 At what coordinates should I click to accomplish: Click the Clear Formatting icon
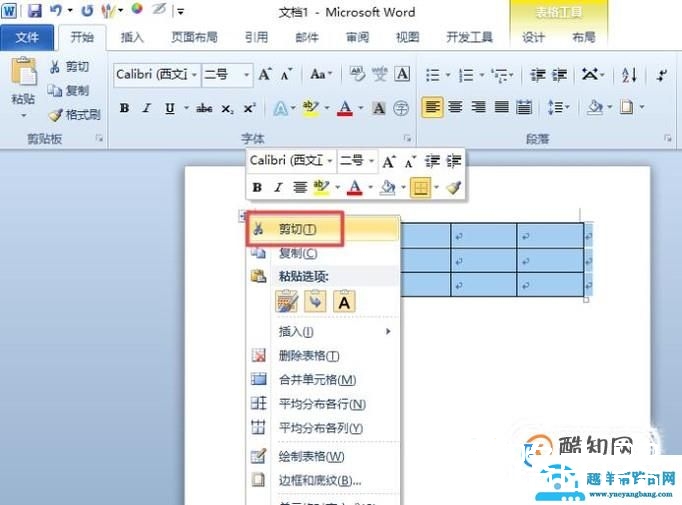click(358, 74)
